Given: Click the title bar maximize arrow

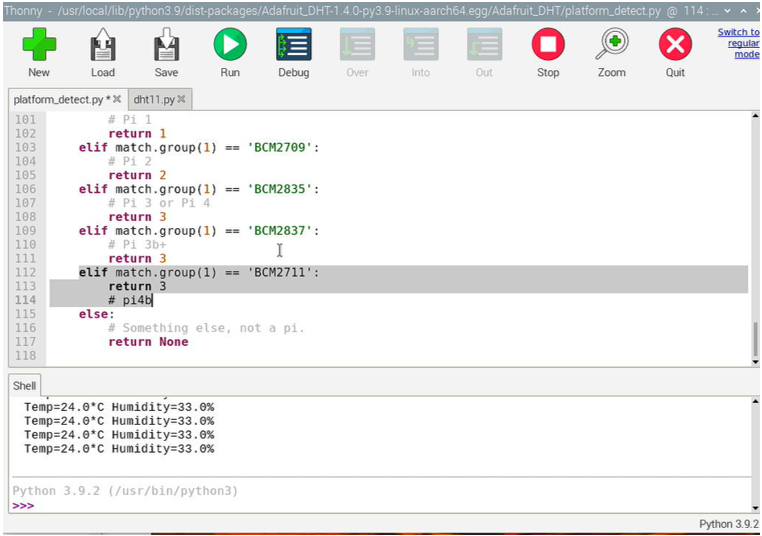Looking at the screenshot, I should pyautogui.click(x=744, y=11).
